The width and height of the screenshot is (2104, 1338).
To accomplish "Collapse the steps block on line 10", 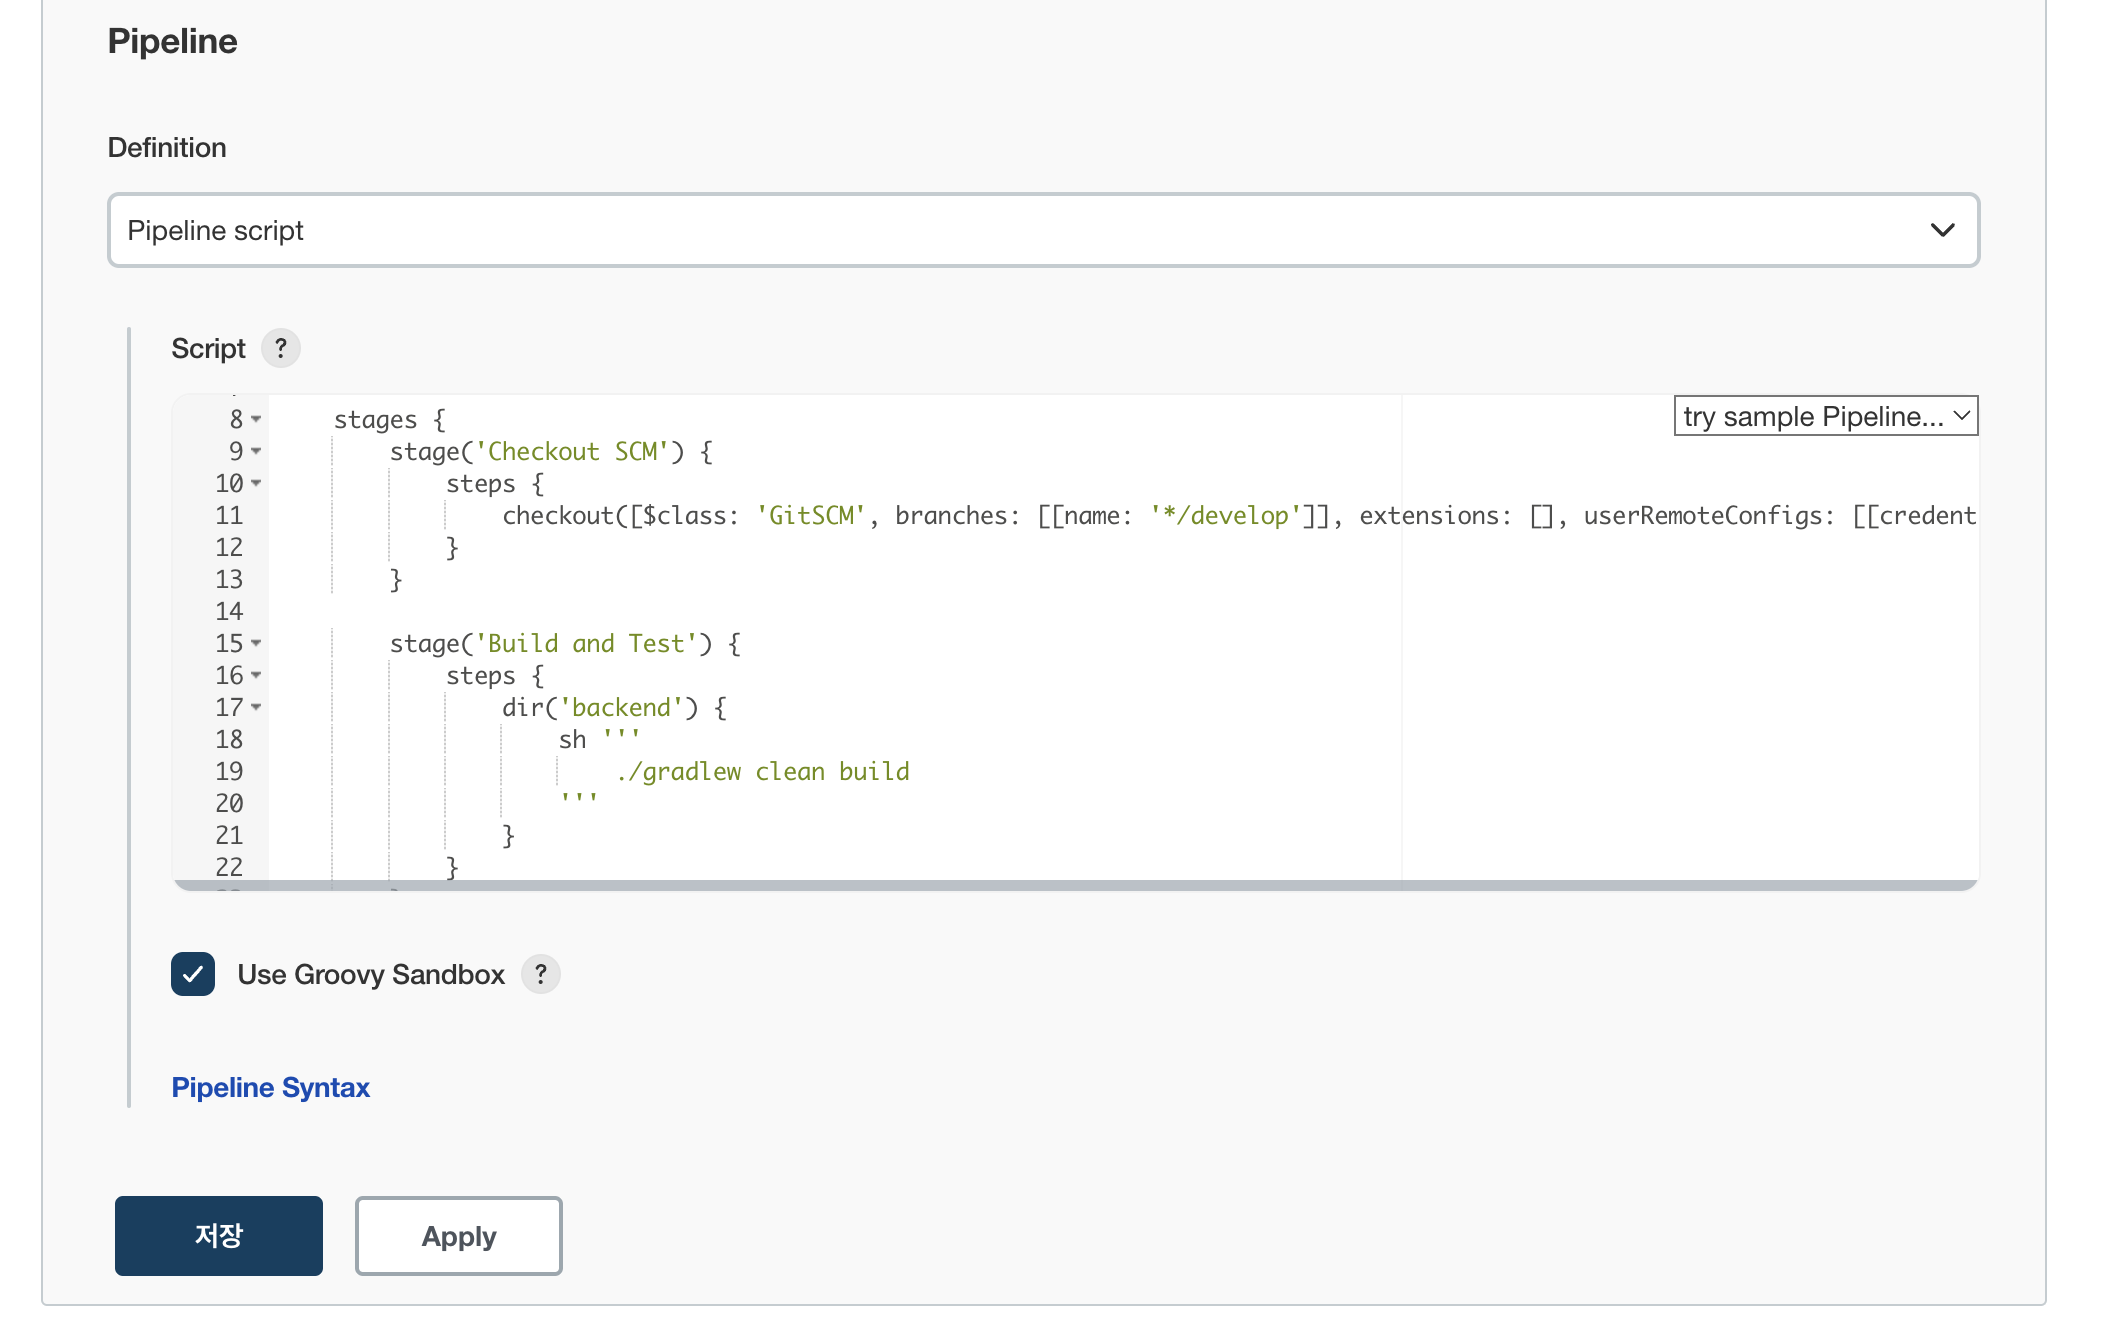I will click(x=257, y=483).
